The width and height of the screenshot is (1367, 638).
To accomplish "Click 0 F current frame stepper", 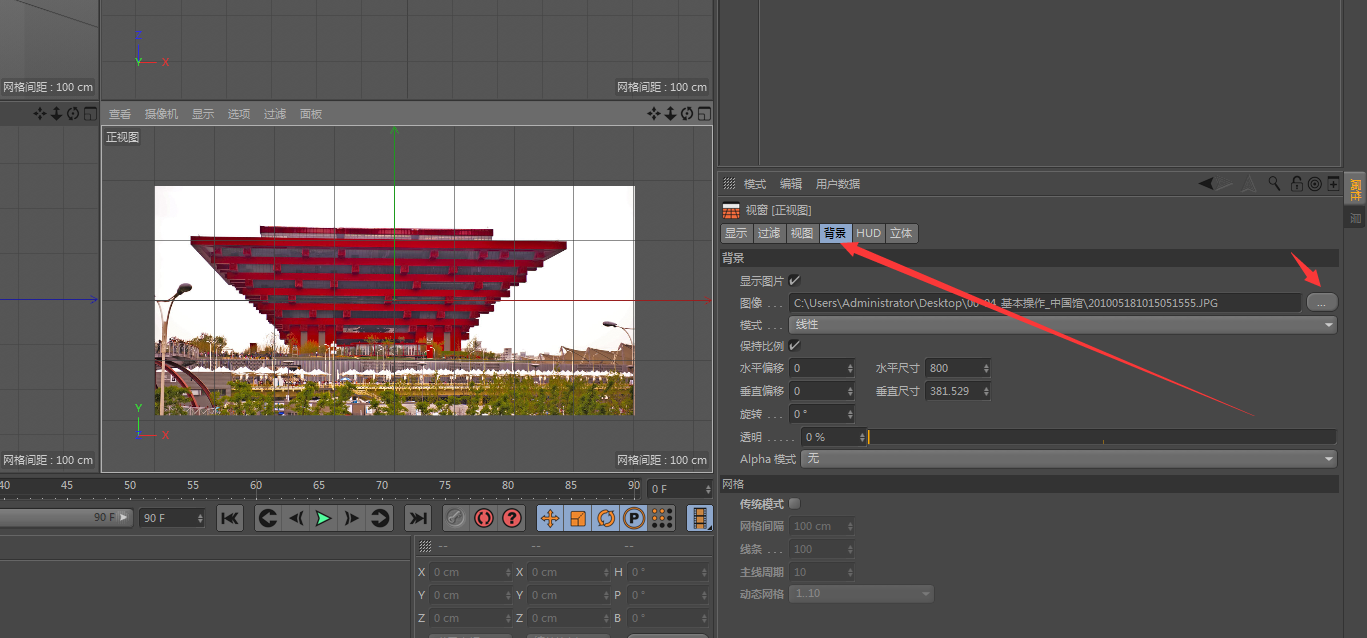I will point(706,489).
